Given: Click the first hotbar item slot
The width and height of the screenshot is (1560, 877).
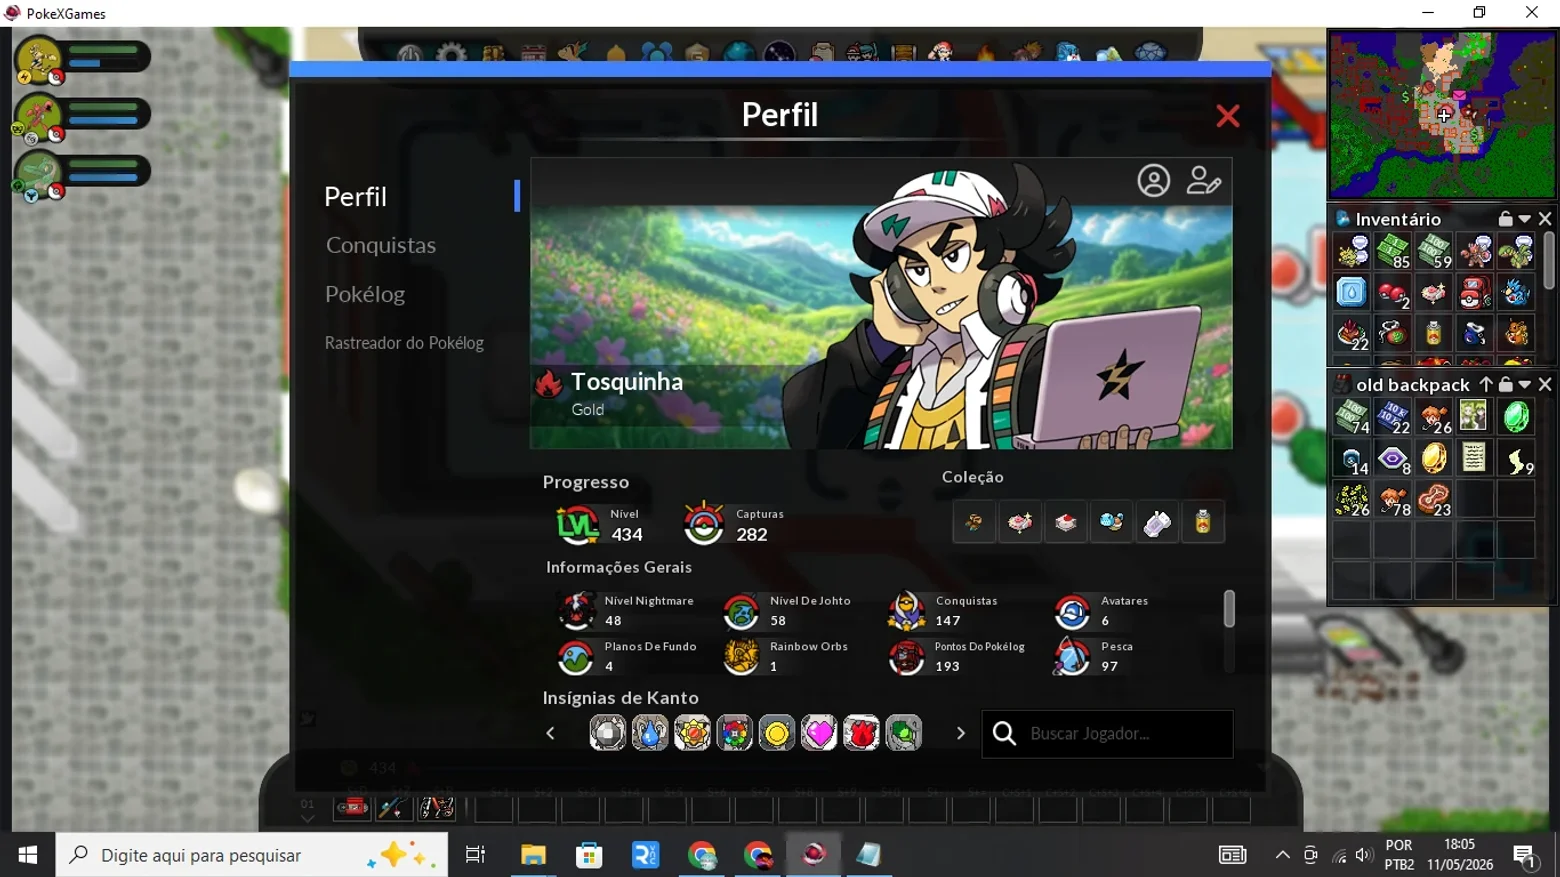Looking at the screenshot, I should (351, 807).
